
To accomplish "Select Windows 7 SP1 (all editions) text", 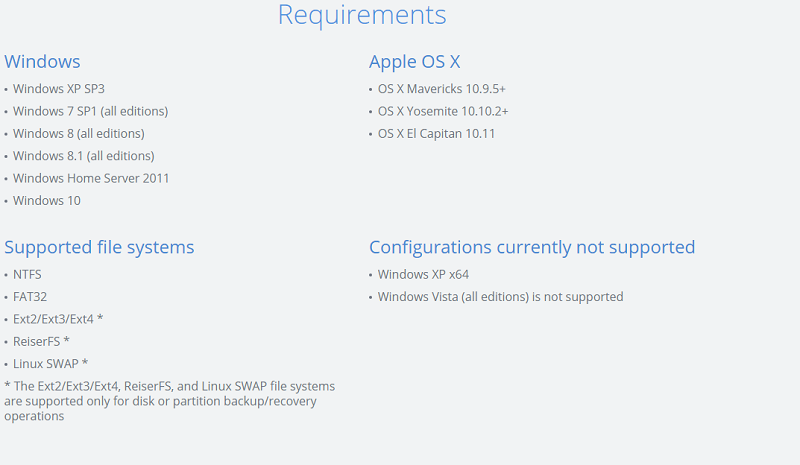I will pos(90,111).
